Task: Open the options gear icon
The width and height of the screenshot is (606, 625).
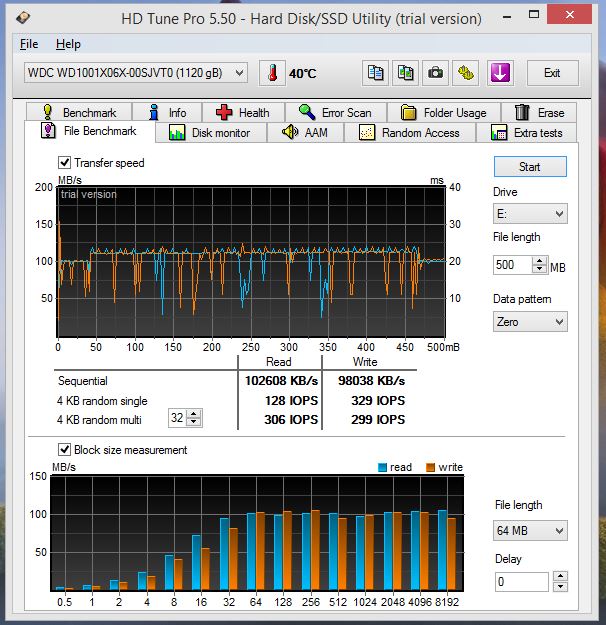Action: [466, 73]
